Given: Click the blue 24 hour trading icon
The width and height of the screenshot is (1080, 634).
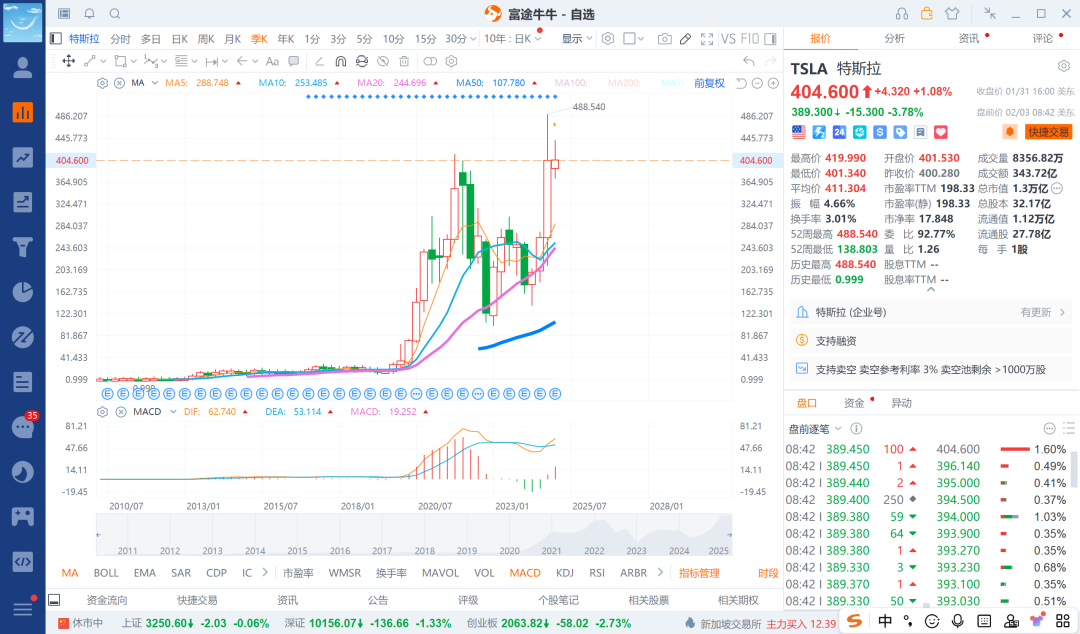Looking at the screenshot, I should coord(839,132).
